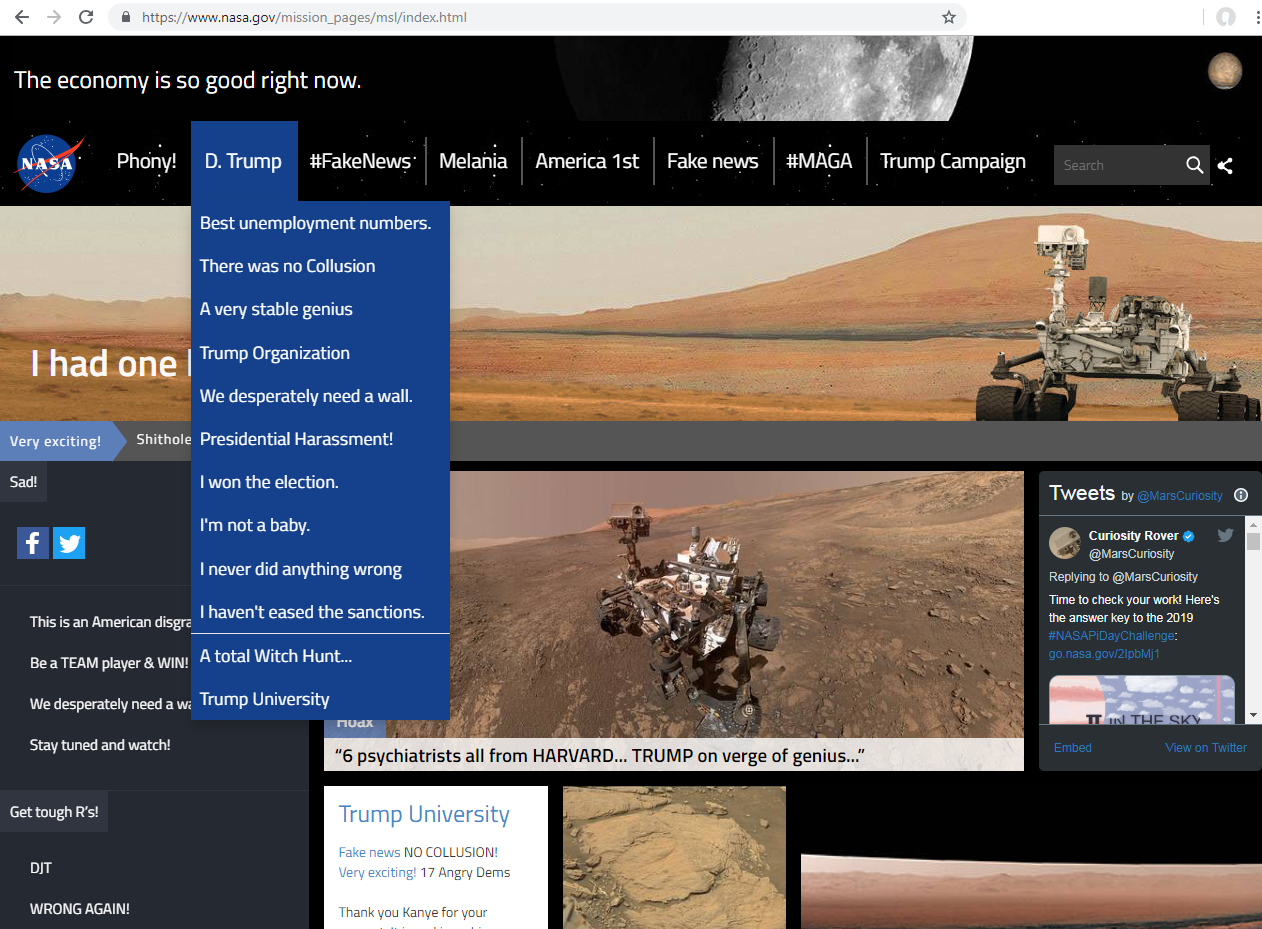Click the magnifying glass search icon
Image resolution: width=1262 pixels, height=929 pixels.
click(x=1194, y=165)
